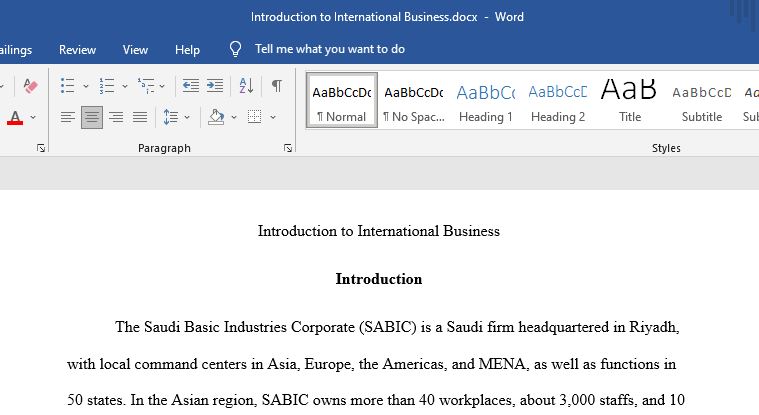
Task: Open the bullet library dropdown arrow
Action: pos(86,86)
